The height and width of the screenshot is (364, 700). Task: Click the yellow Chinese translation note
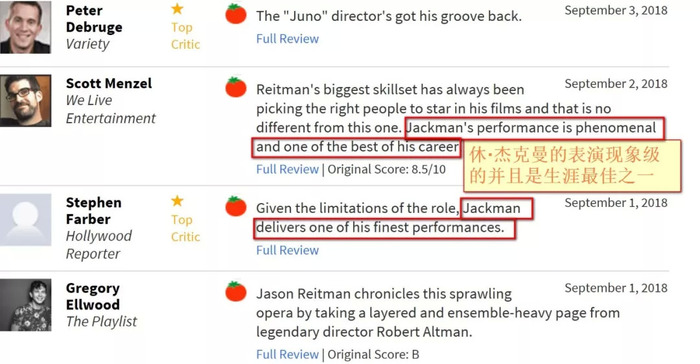[x=572, y=166]
